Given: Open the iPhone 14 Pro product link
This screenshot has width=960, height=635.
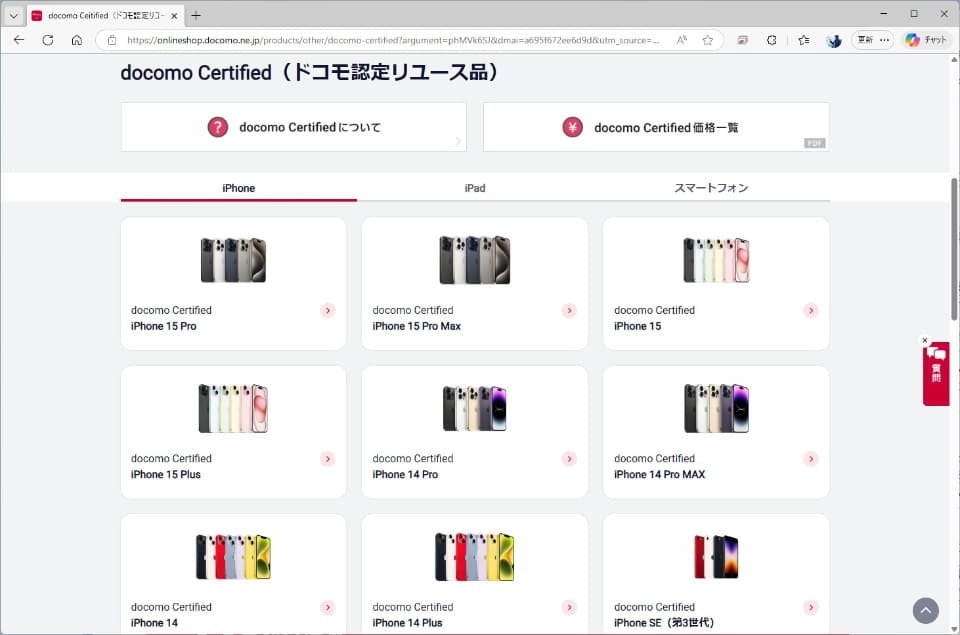Looking at the screenshot, I should (474, 432).
